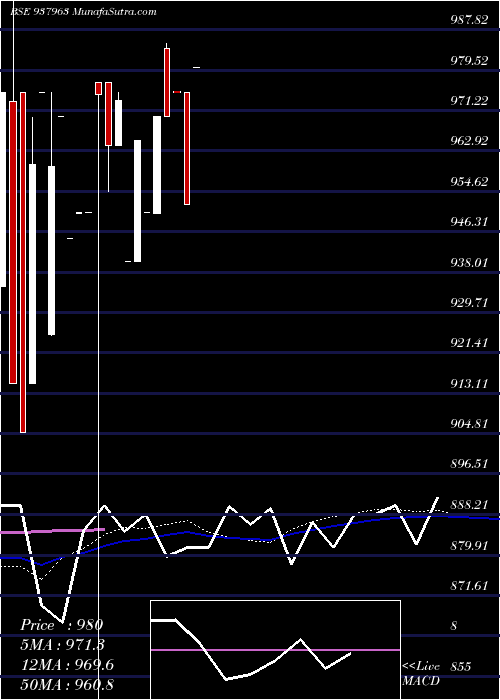Click the Price : 980 readout
500x700 pixels.
tap(62, 625)
